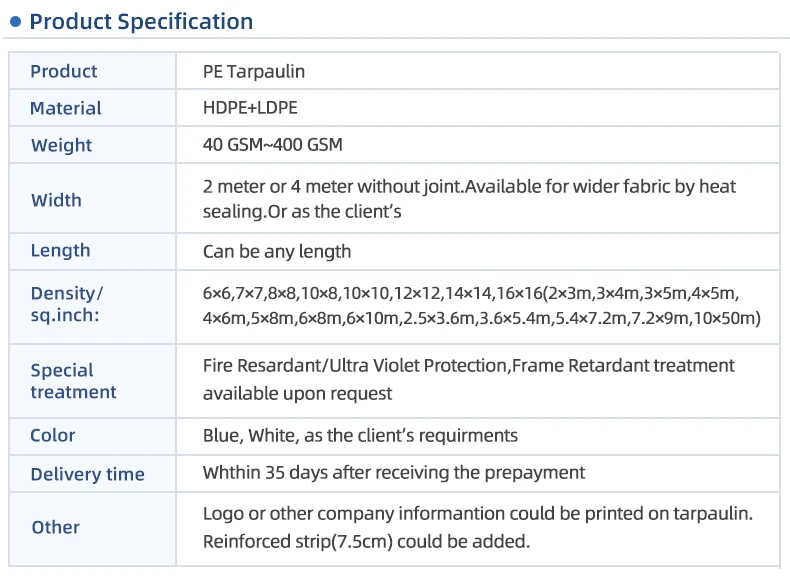Select the Color row label
Screen dimensions: 790x580
(x=53, y=435)
